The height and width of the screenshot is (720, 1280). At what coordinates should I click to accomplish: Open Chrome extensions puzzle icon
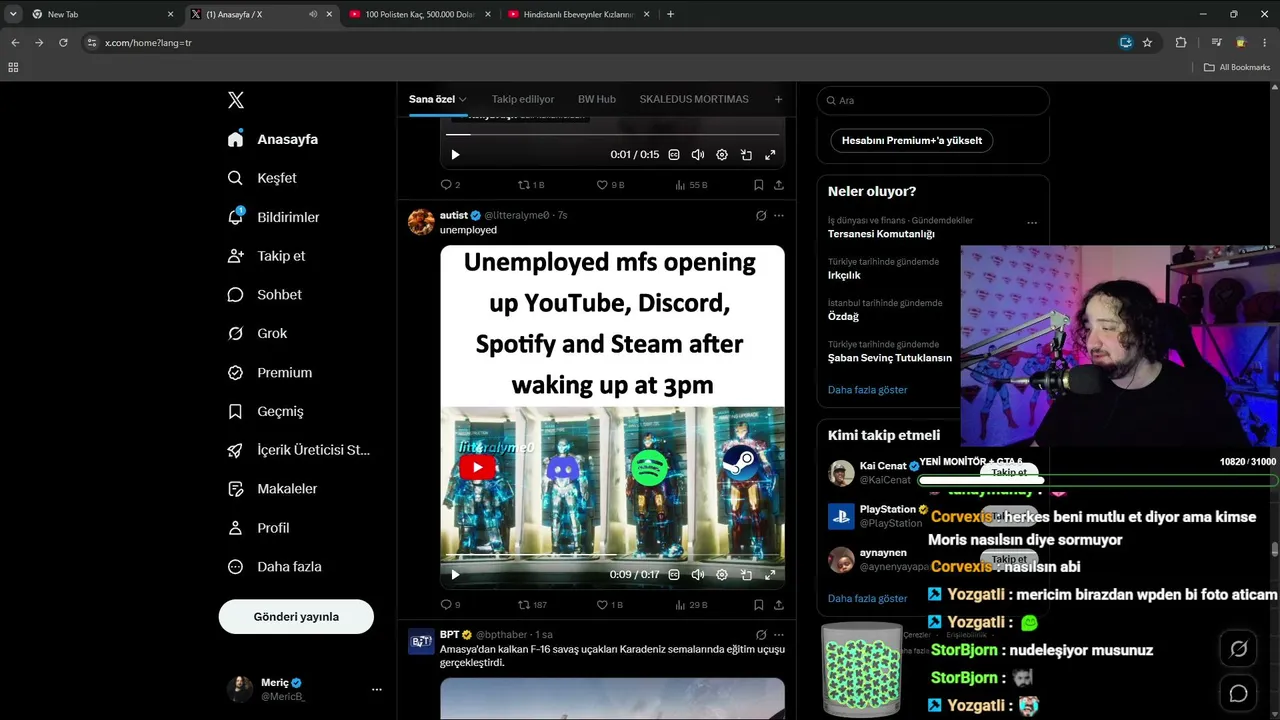pyautogui.click(x=1181, y=43)
